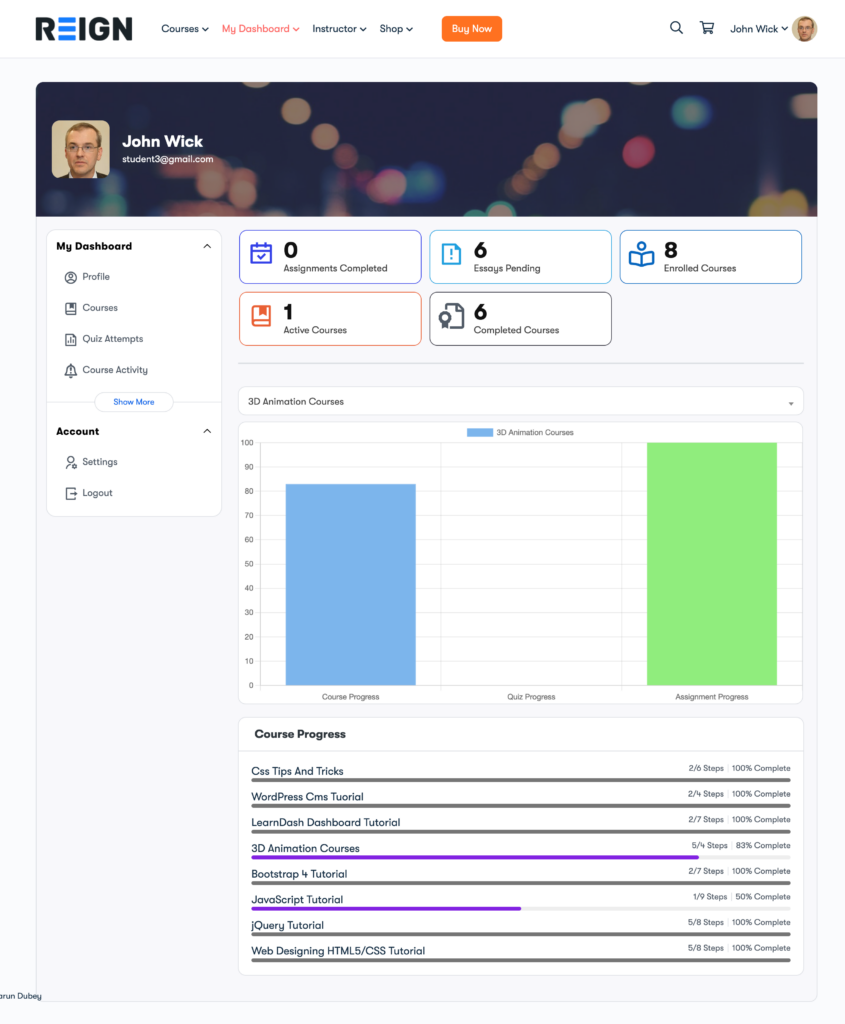Click the Show More link in the sidebar
The height and width of the screenshot is (1024, 845).
(x=133, y=401)
